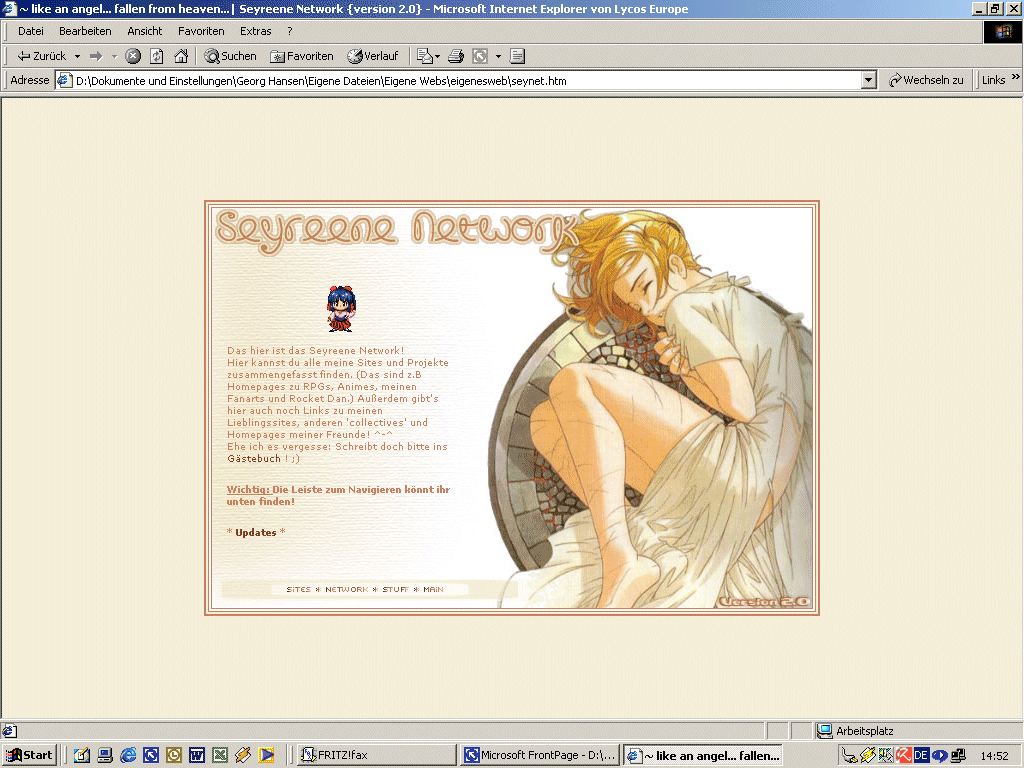Screen dimensions: 1024x768
Task: Click the Seyreene Network title graphic
Action: point(396,231)
